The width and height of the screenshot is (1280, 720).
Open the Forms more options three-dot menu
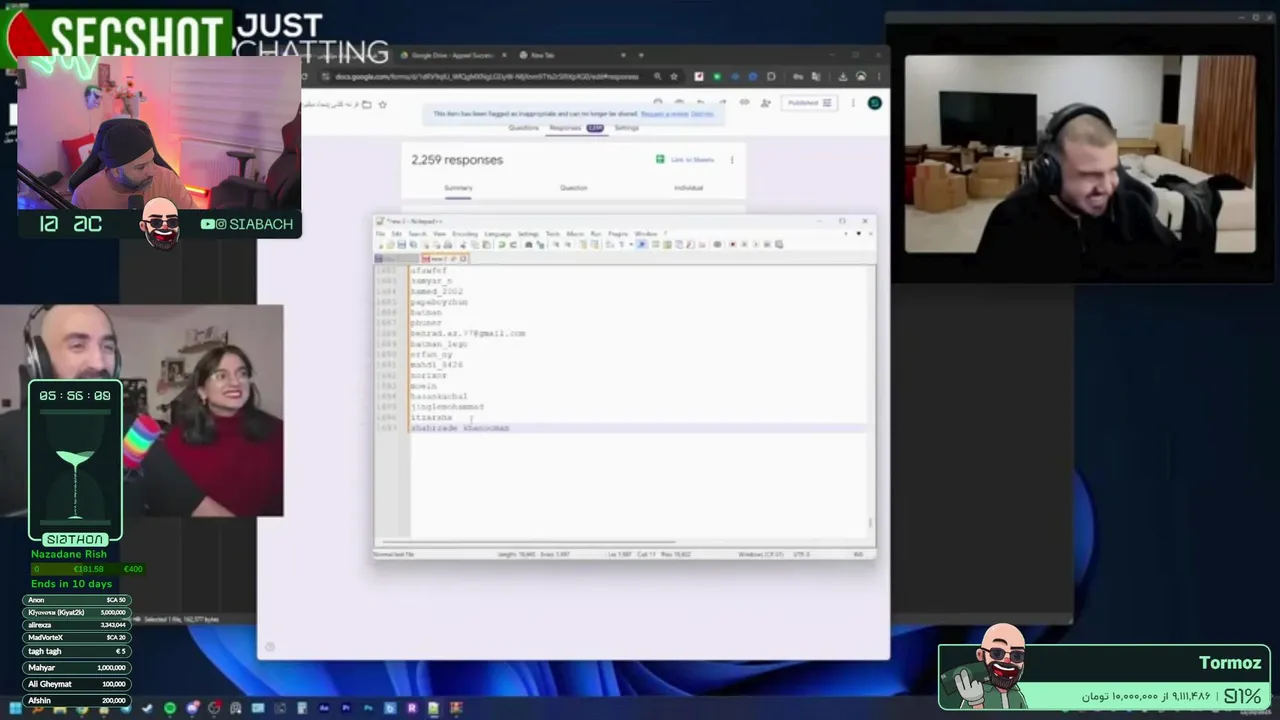pos(853,103)
